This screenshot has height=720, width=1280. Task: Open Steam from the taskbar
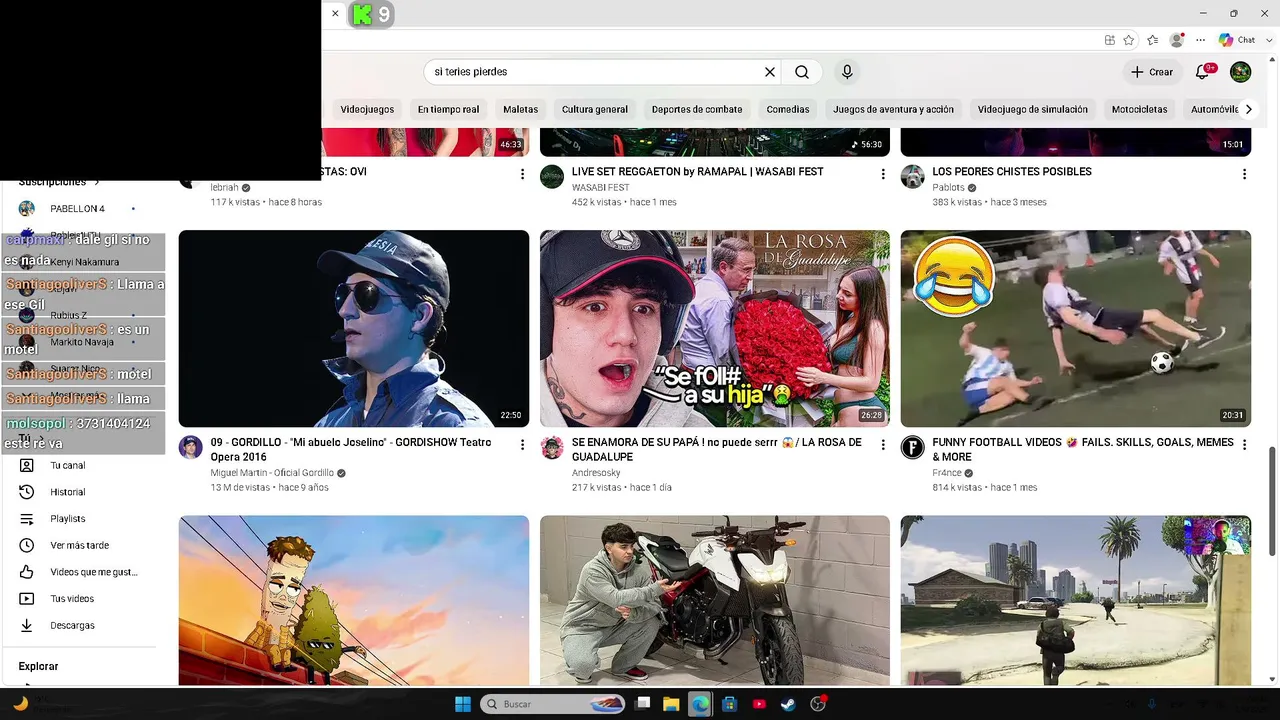(789, 704)
